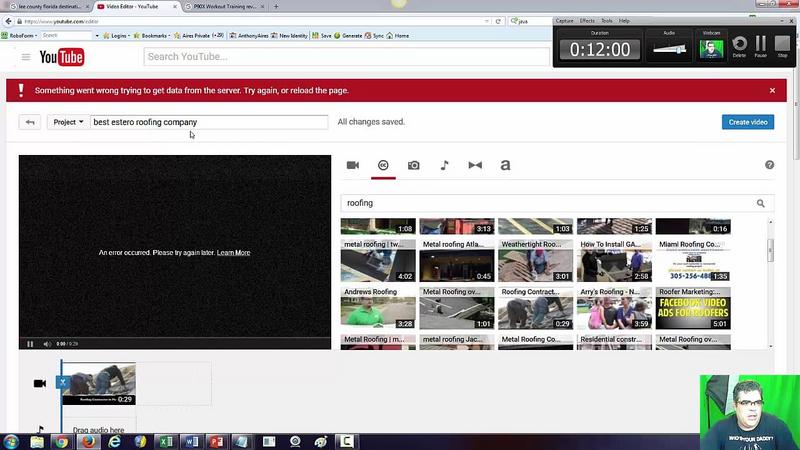Image resolution: width=800 pixels, height=450 pixels.
Task: Reload page via browser refresh icon
Action: pyautogui.click(x=498, y=21)
